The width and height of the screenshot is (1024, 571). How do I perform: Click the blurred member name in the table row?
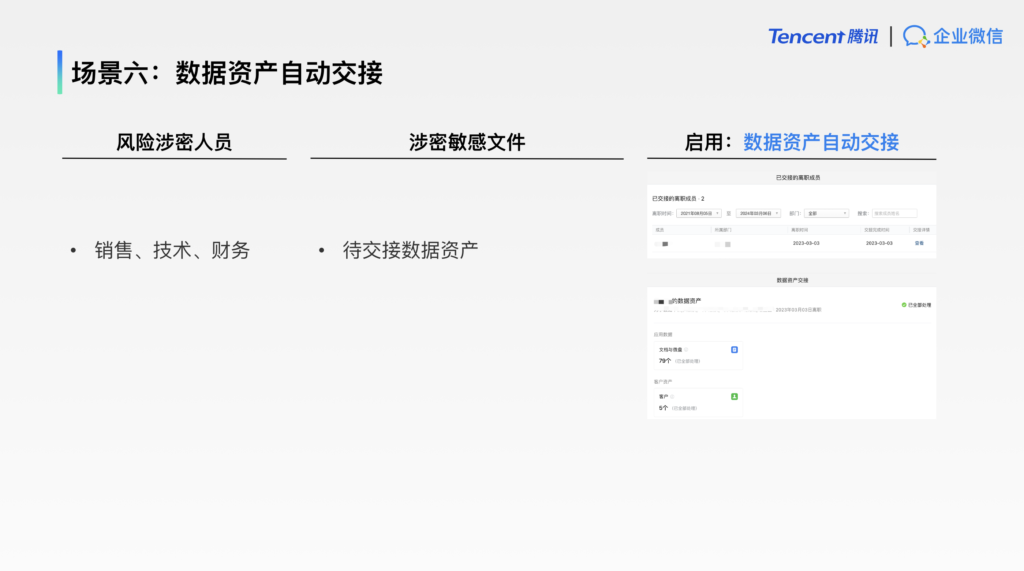[662, 244]
